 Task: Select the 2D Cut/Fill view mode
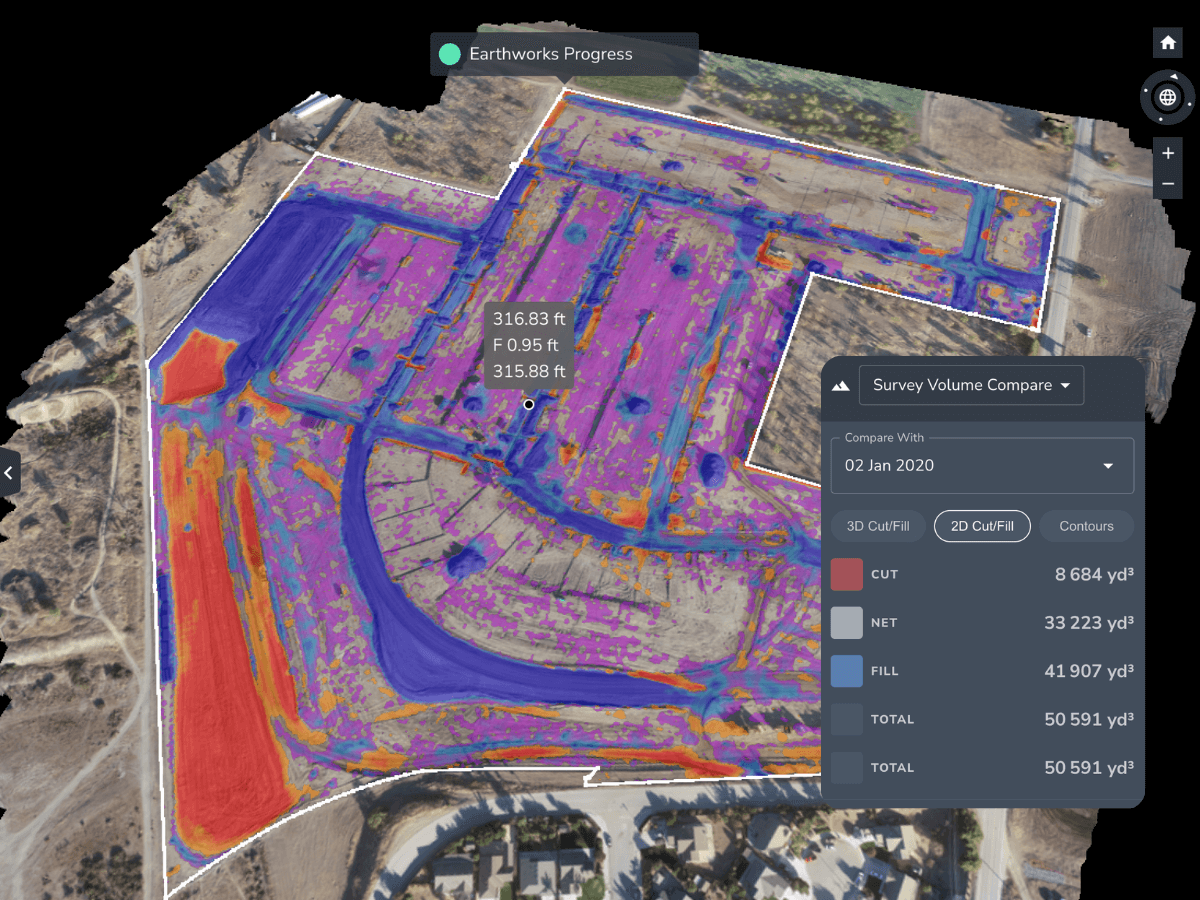click(x=981, y=526)
